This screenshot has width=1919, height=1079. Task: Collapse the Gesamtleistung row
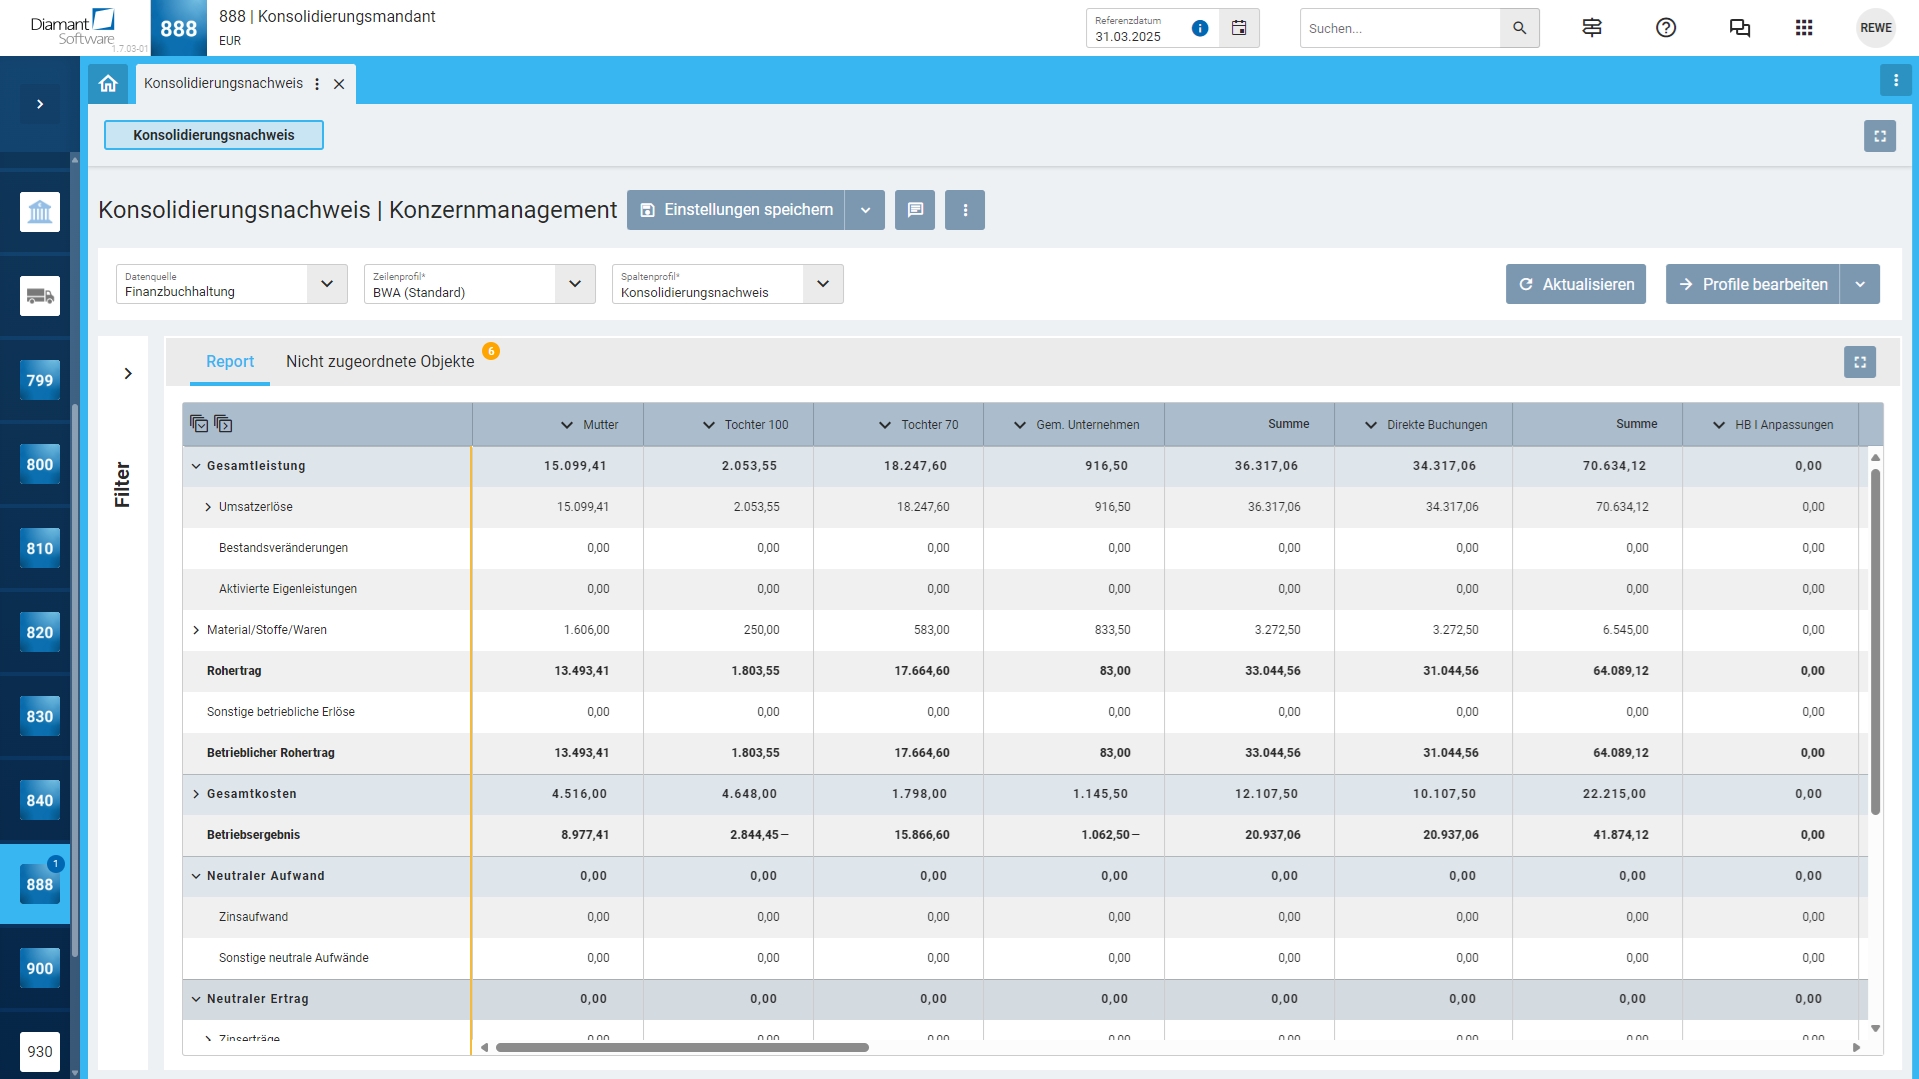[x=196, y=466]
